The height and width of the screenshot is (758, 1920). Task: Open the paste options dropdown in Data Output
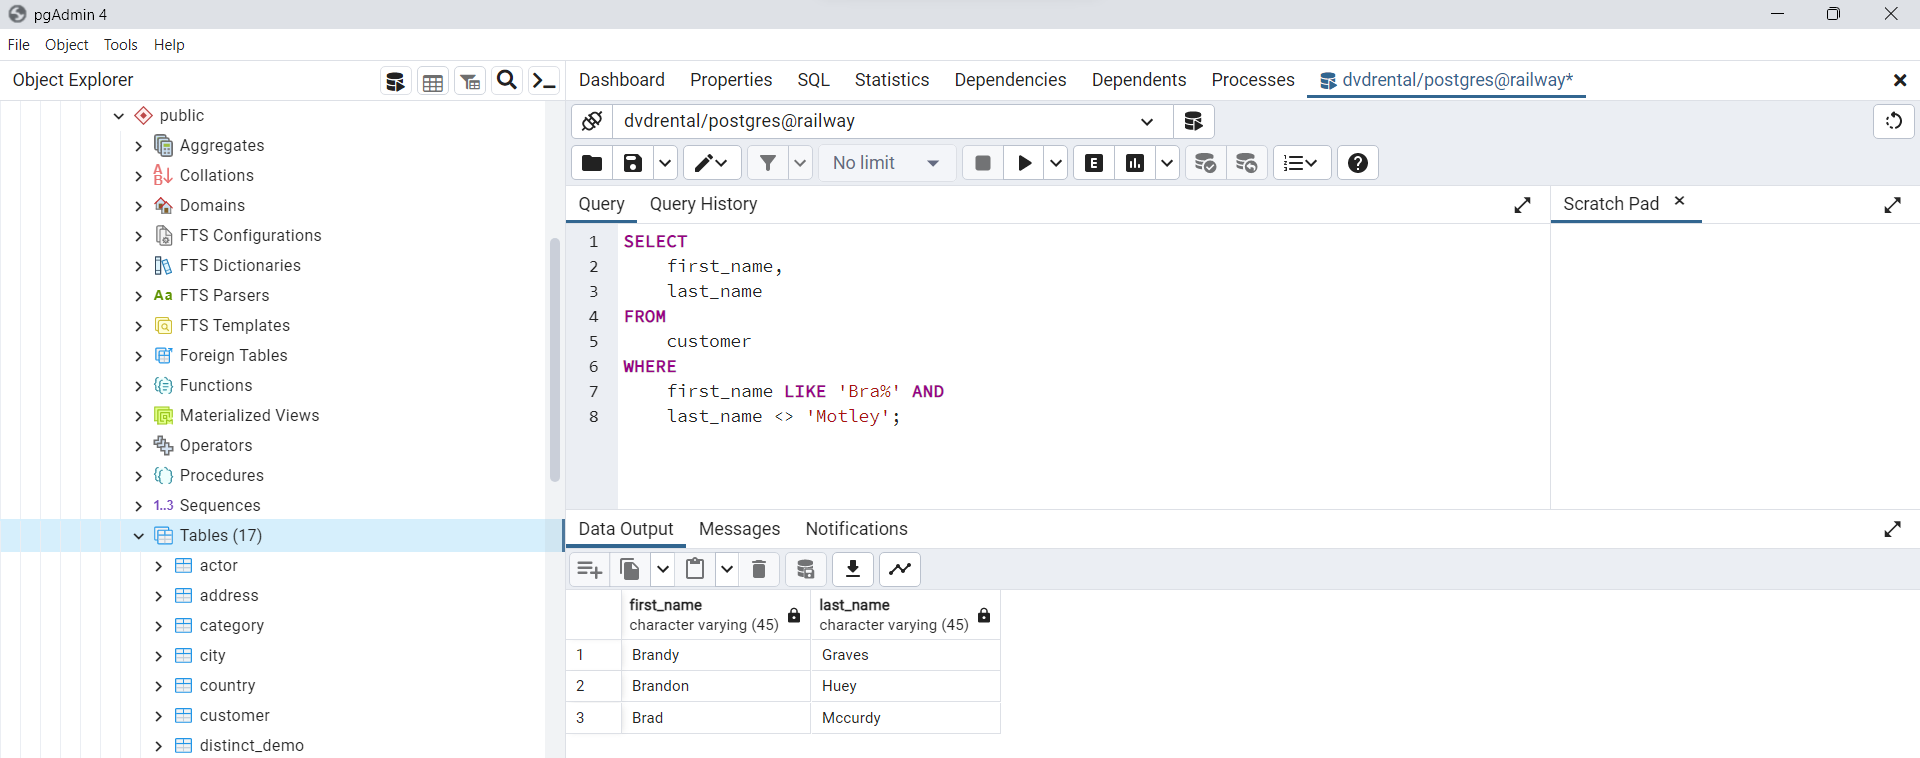[x=727, y=569]
